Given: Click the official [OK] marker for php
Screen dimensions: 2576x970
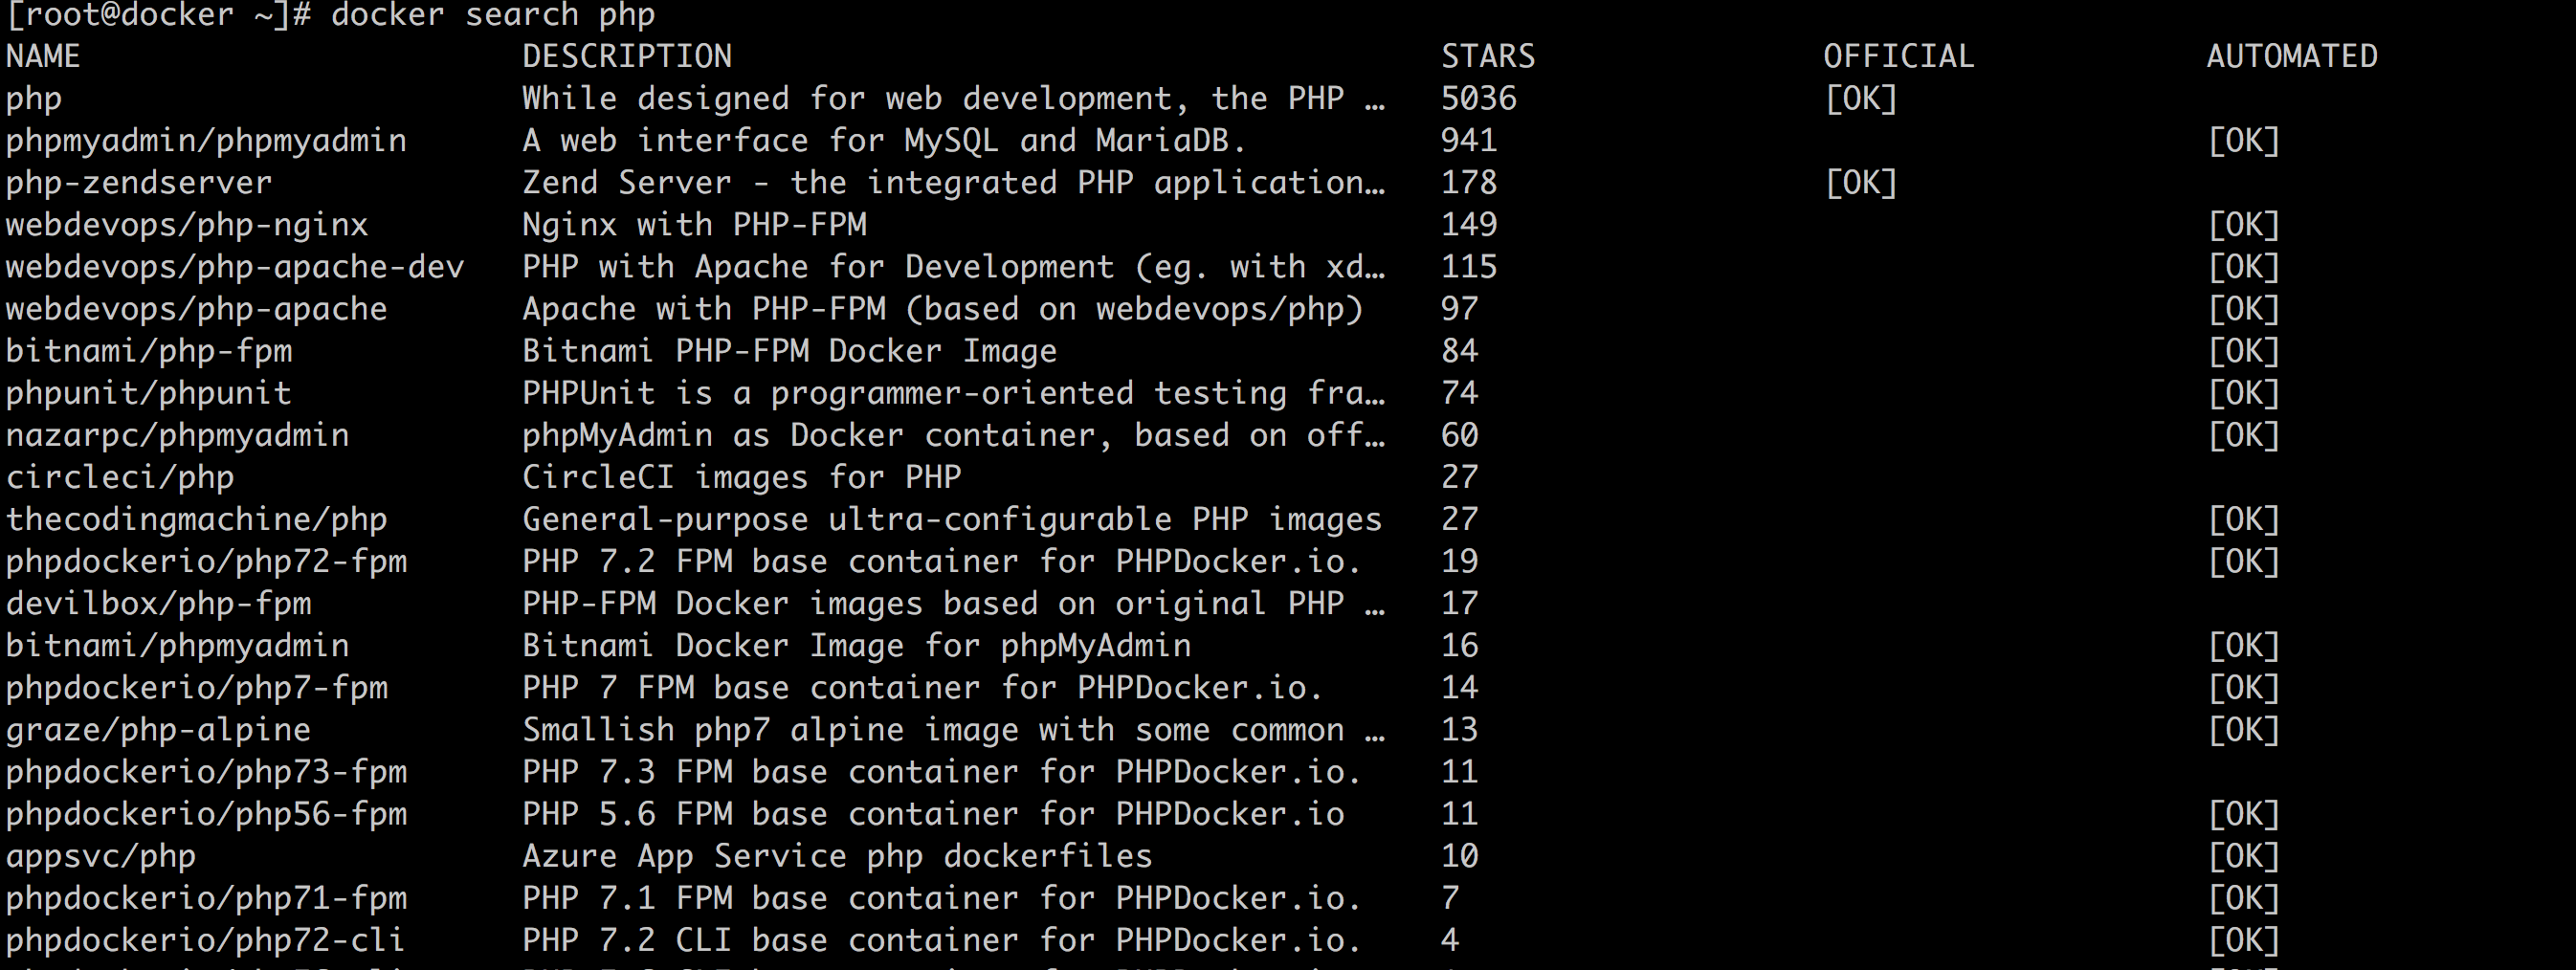Looking at the screenshot, I should coord(1860,99).
